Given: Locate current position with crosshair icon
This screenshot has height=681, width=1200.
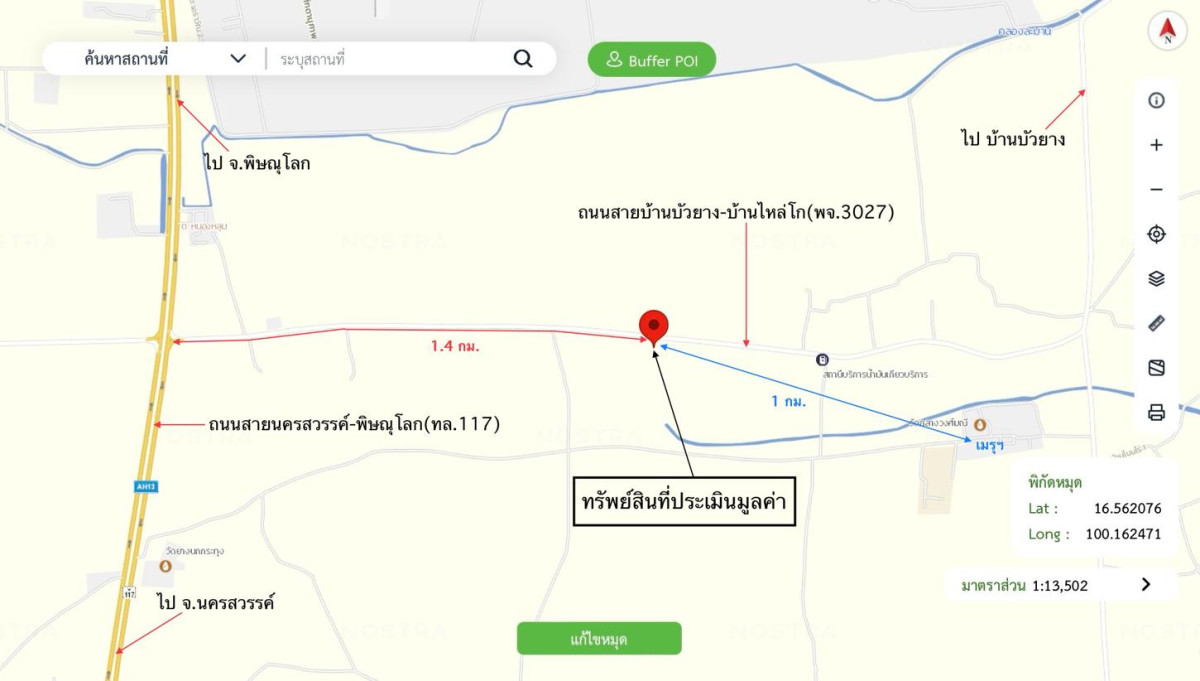Looking at the screenshot, I should pyautogui.click(x=1157, y=234).
